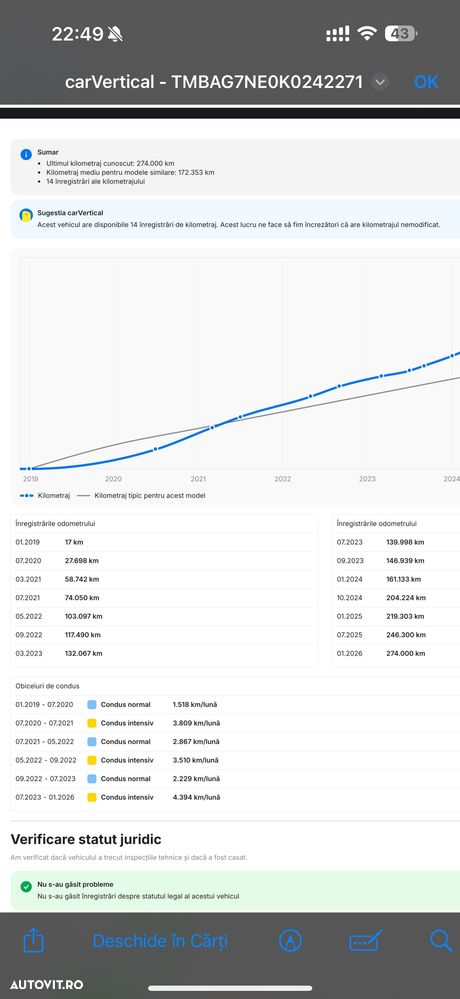This screenshot has height=999, width=460.
Task: Tap the 22:49 clock in status bar
Action: [x=77, y=34]
